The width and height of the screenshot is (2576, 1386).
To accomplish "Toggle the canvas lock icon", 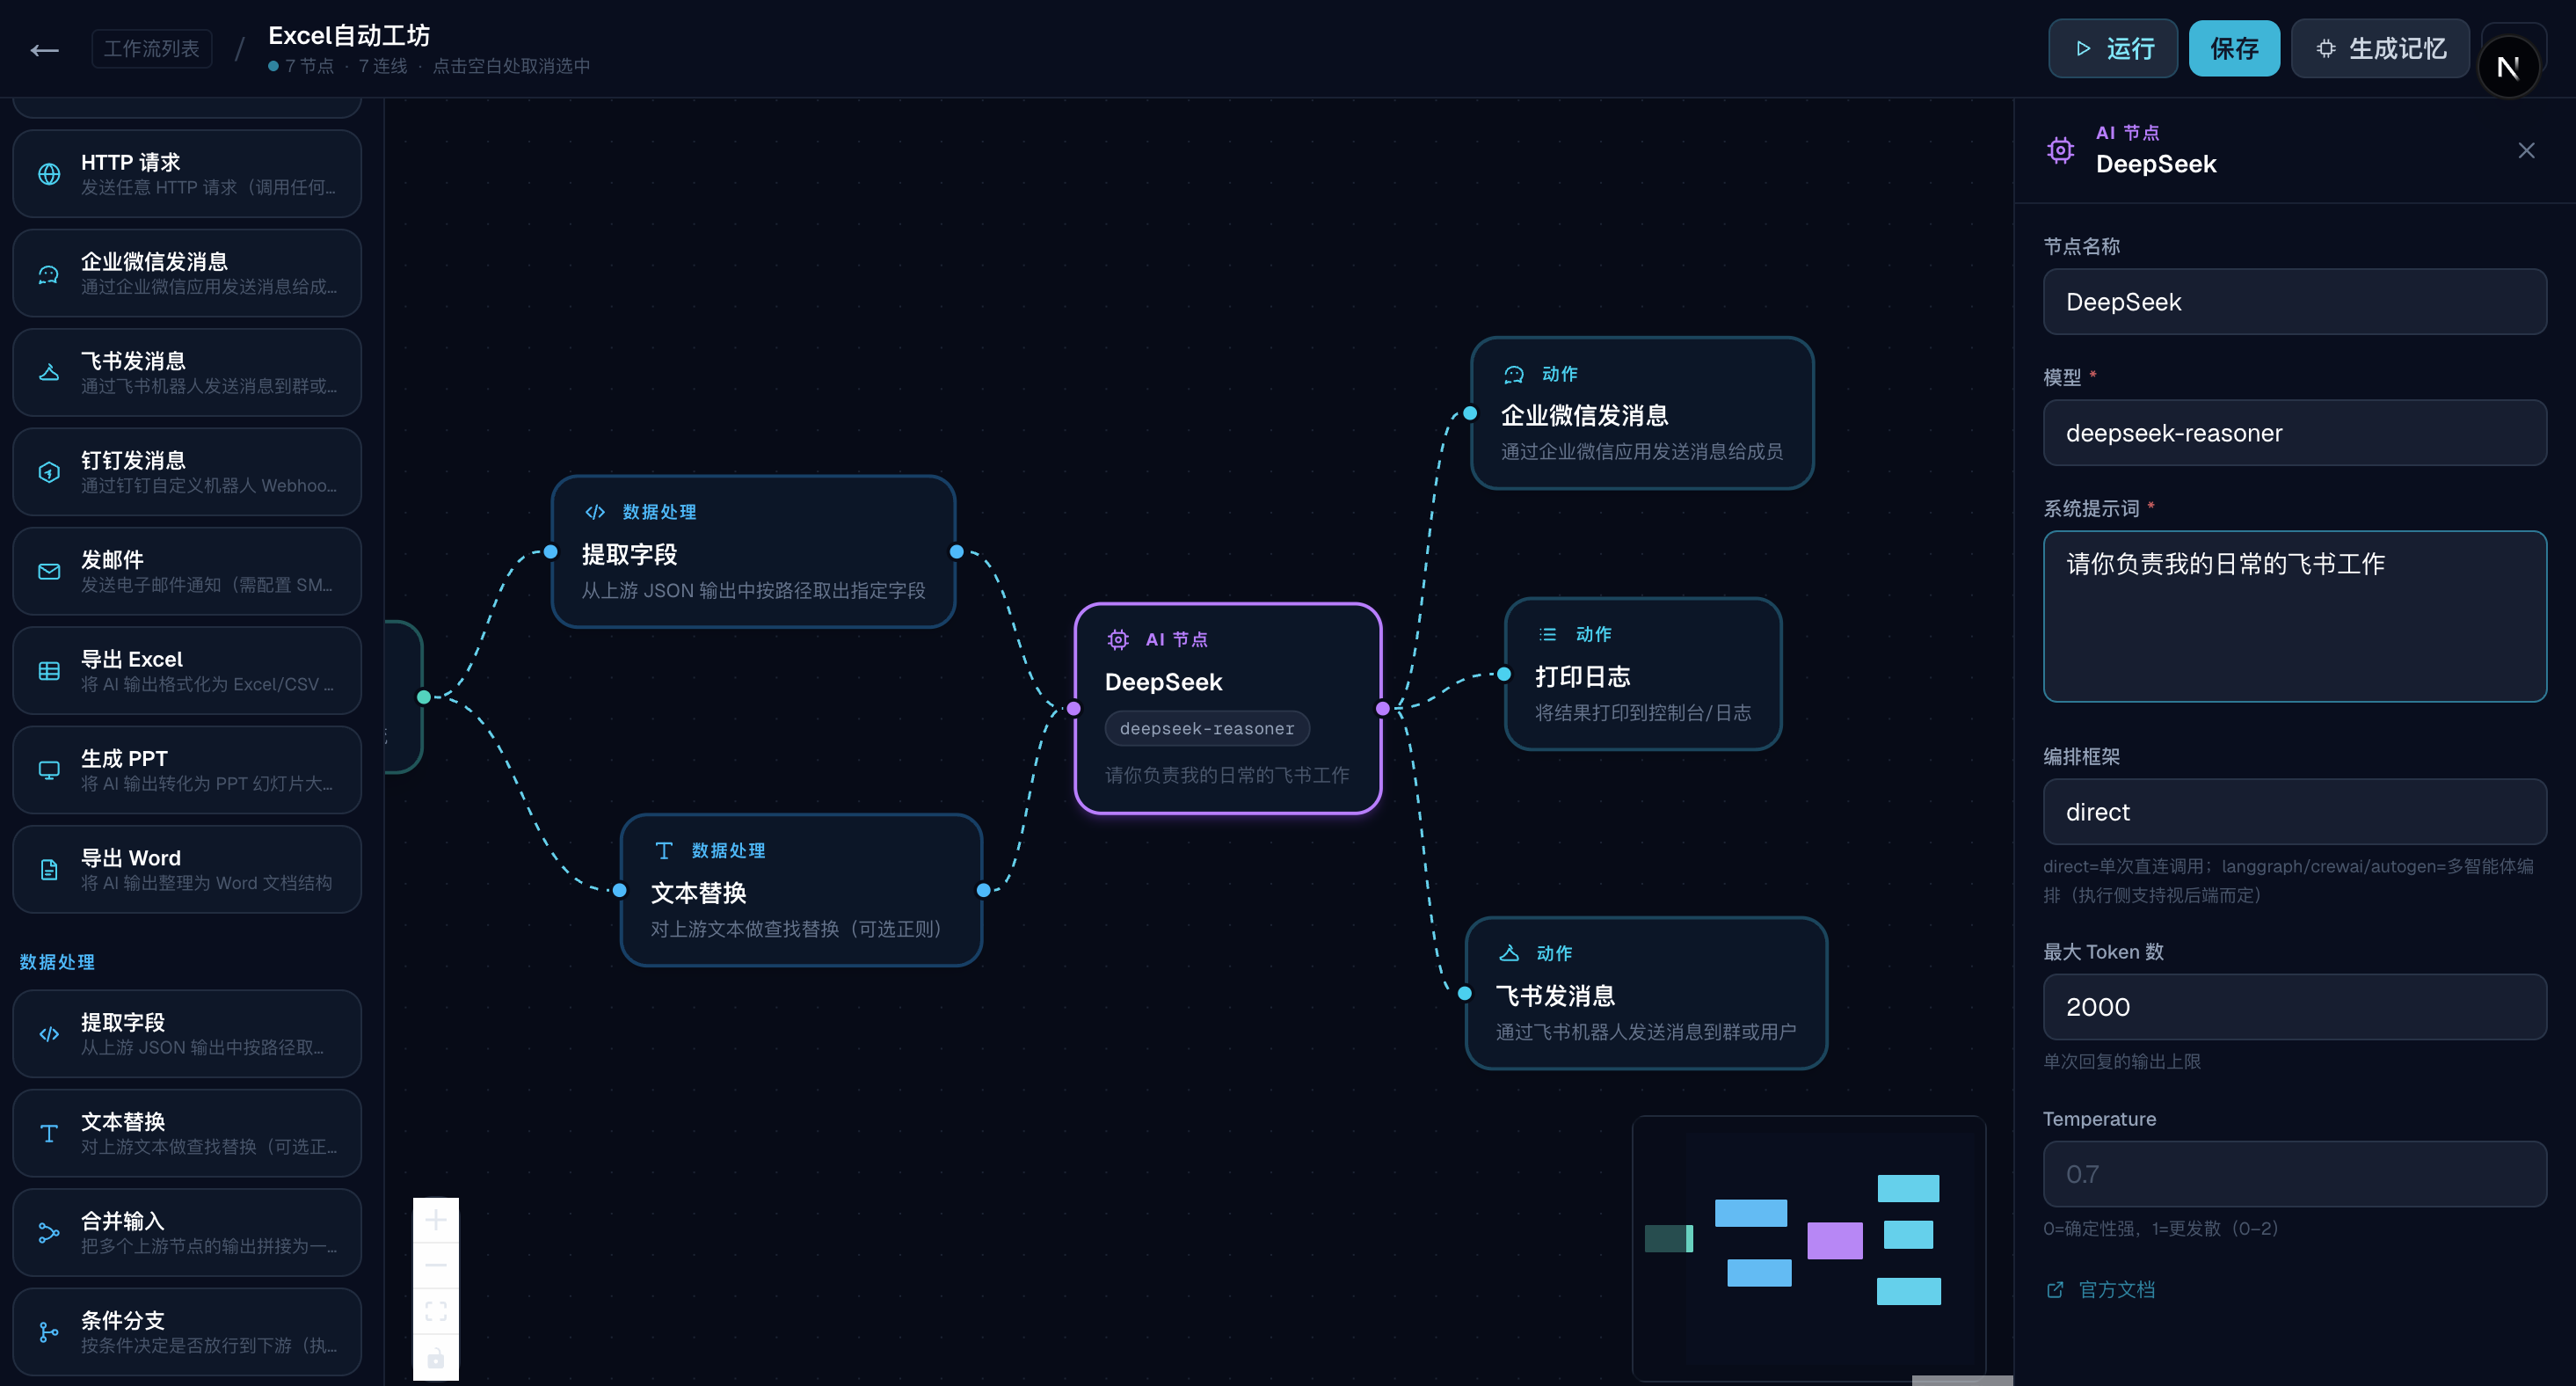I will click(x=436, y=1358).
